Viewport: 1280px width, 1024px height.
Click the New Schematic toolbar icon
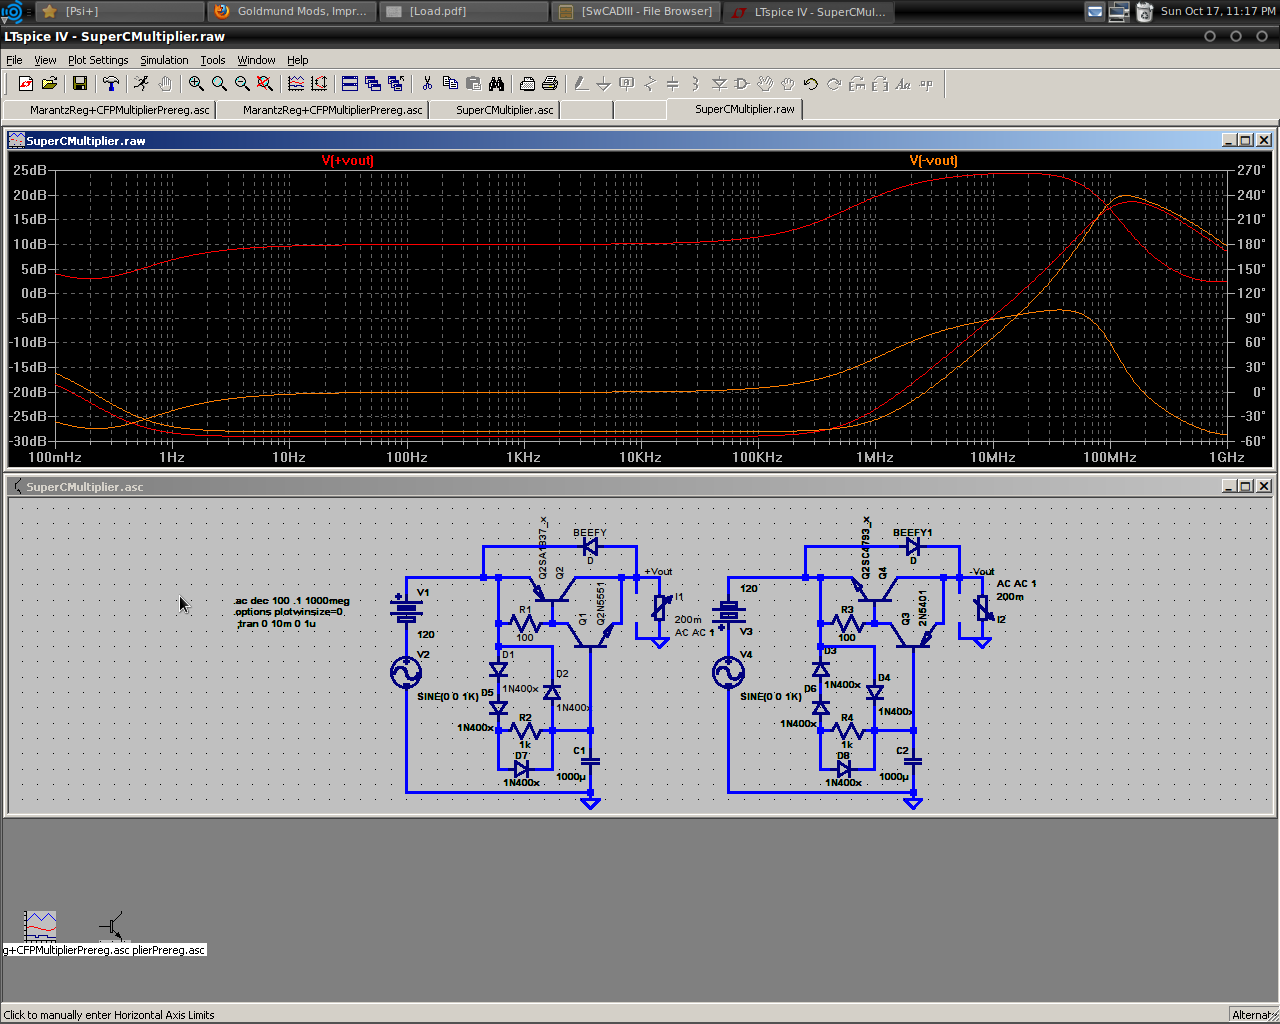(26, 84)
